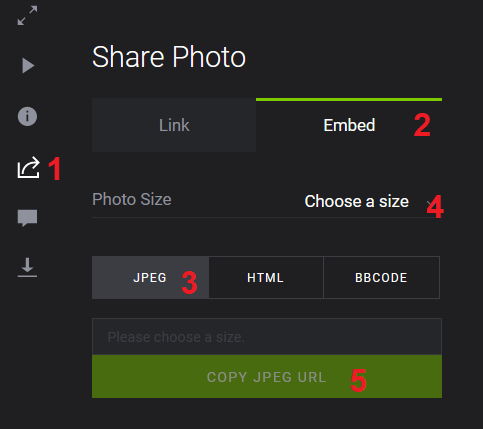Open comments with the speech bubble icon
Image resolution: width=483 pixels, height=429 pixels.
(x=27, y=218)
